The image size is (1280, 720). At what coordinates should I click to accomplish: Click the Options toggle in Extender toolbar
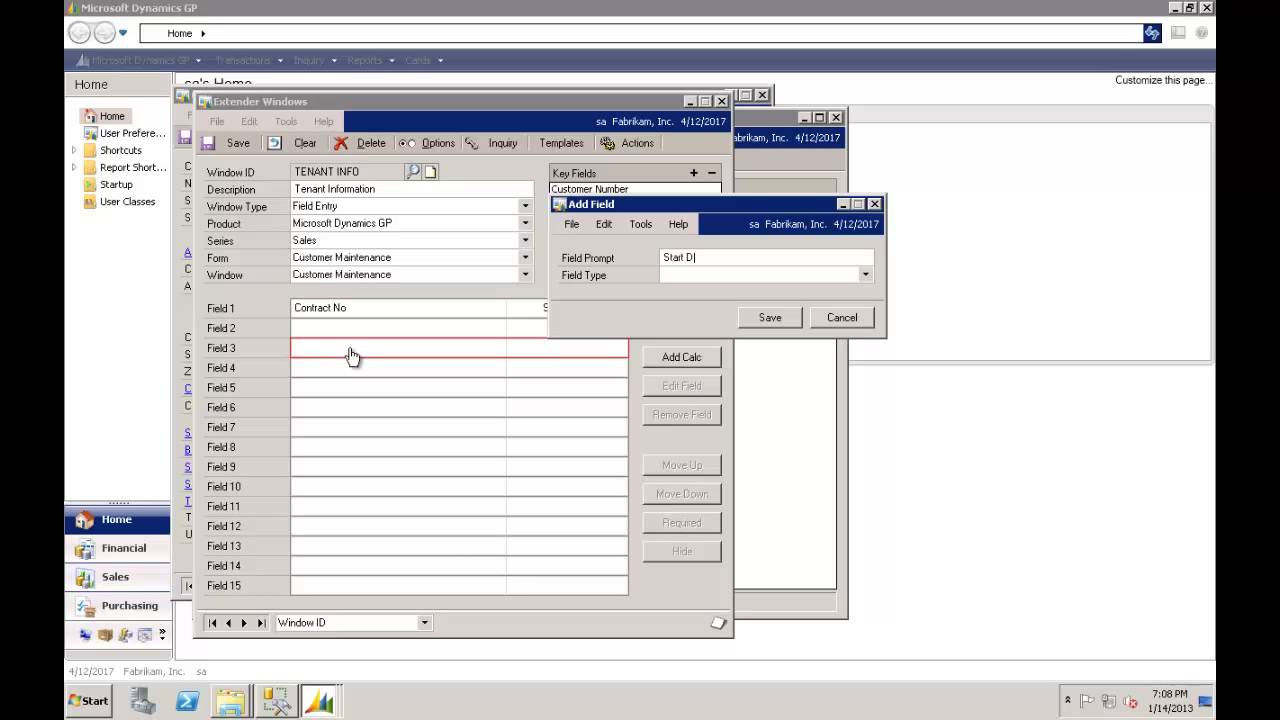(427, 143)
